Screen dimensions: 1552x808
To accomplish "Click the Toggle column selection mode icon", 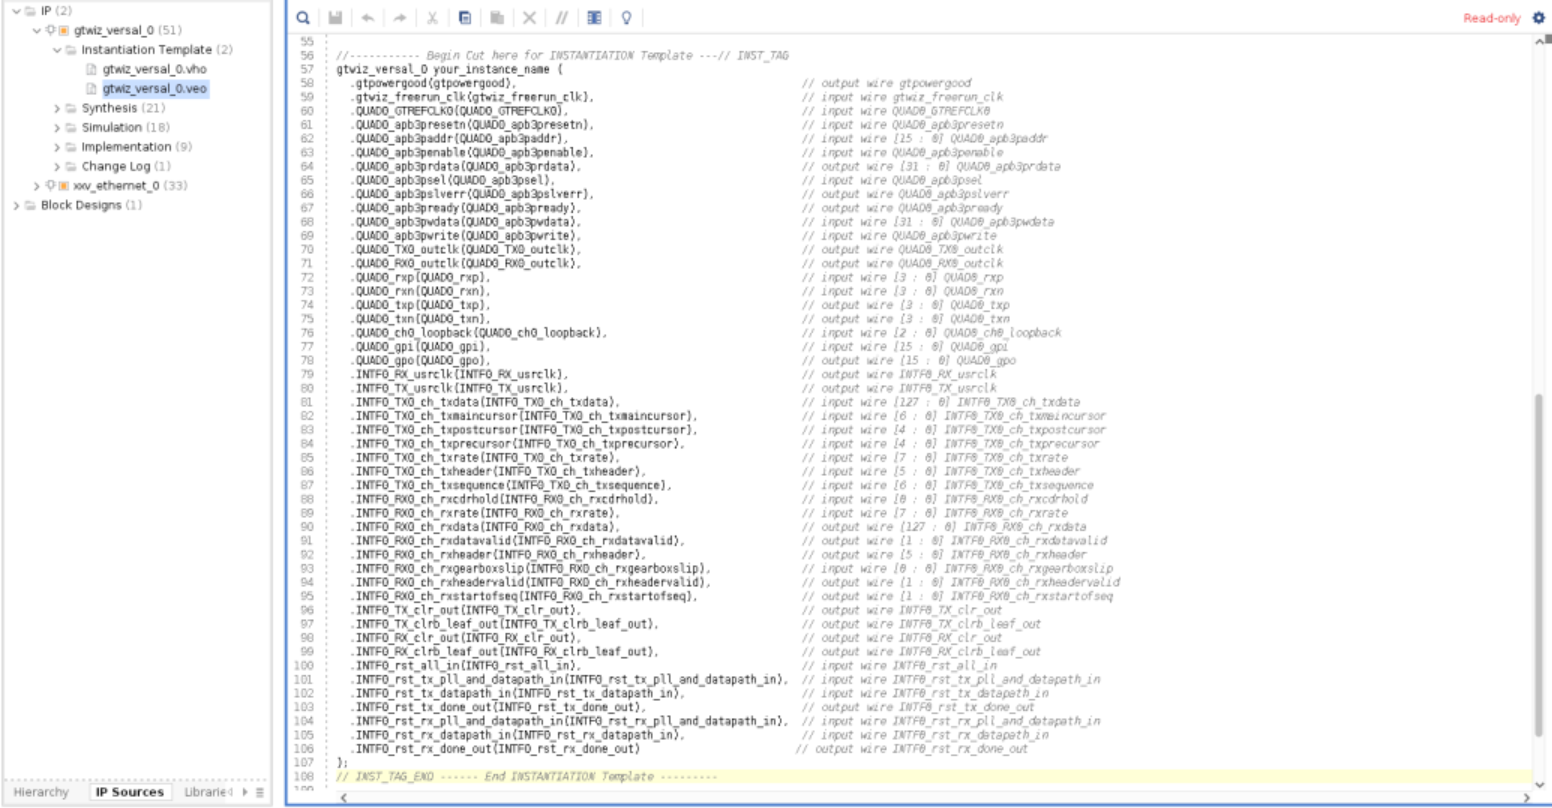I will coord(594,18).
